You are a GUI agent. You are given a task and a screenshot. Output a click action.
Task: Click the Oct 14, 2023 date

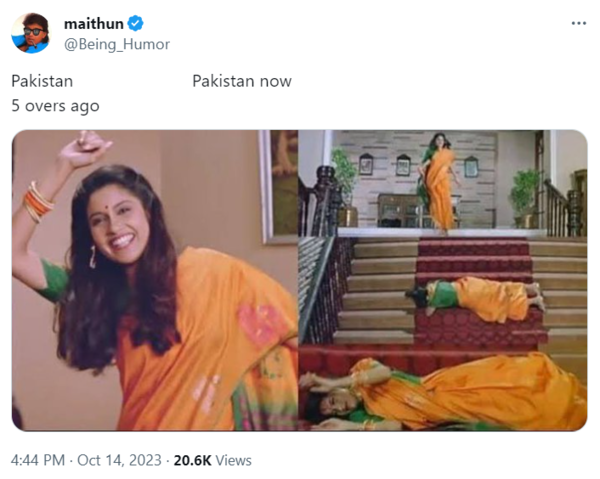[x=118, y=460]
